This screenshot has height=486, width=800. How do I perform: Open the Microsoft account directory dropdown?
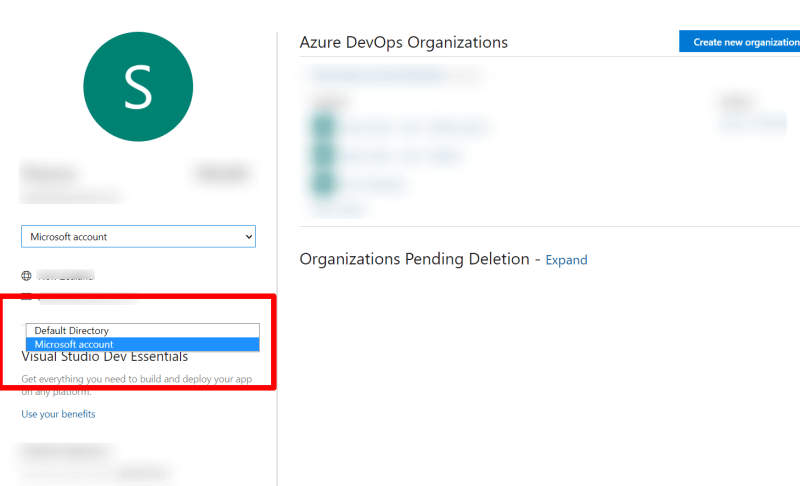coord(138,237)
